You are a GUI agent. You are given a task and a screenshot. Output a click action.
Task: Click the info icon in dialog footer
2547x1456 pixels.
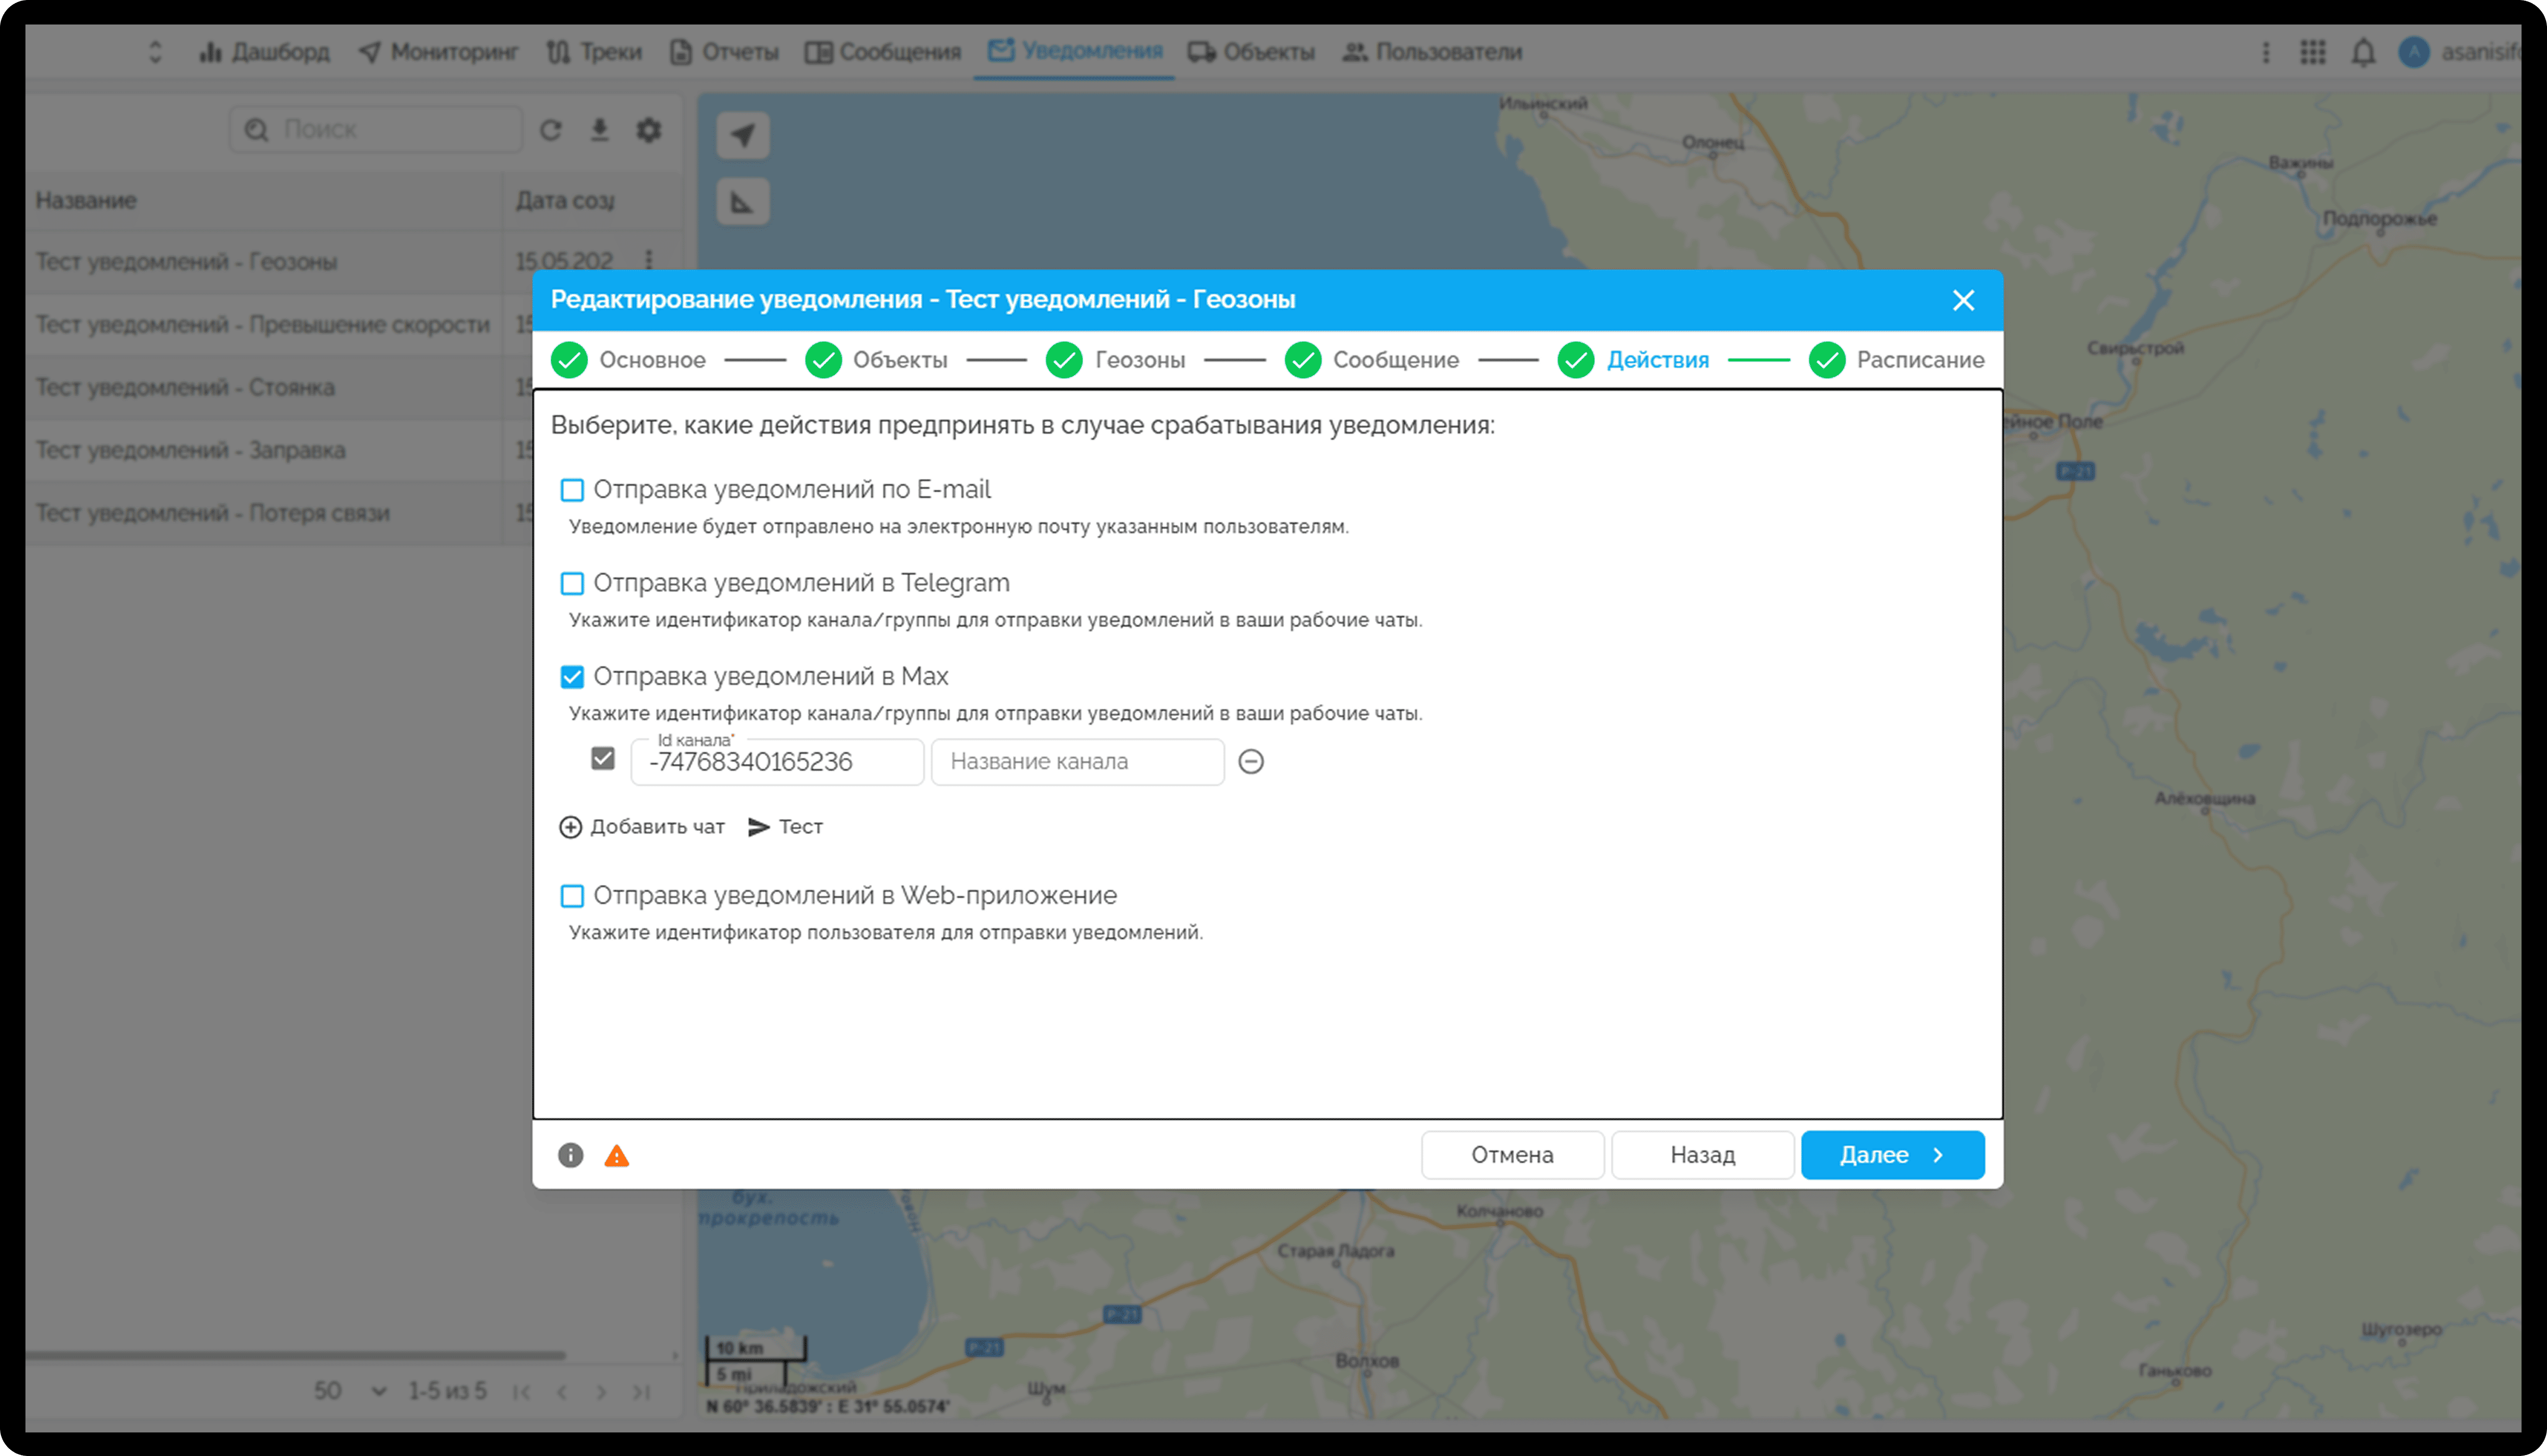pos(571,1156)
